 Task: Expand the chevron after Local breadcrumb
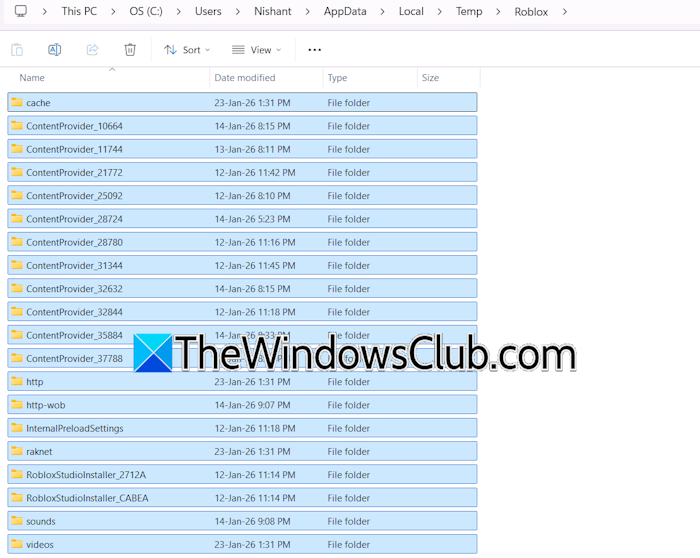[440, 12]
